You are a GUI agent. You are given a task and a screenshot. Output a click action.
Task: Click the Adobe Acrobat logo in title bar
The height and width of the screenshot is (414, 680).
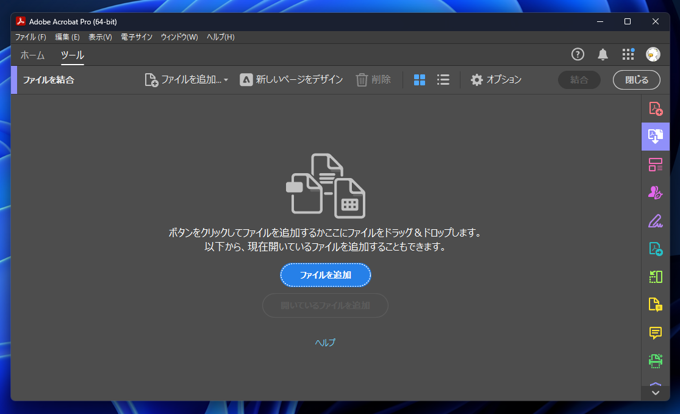click(20, 21)
